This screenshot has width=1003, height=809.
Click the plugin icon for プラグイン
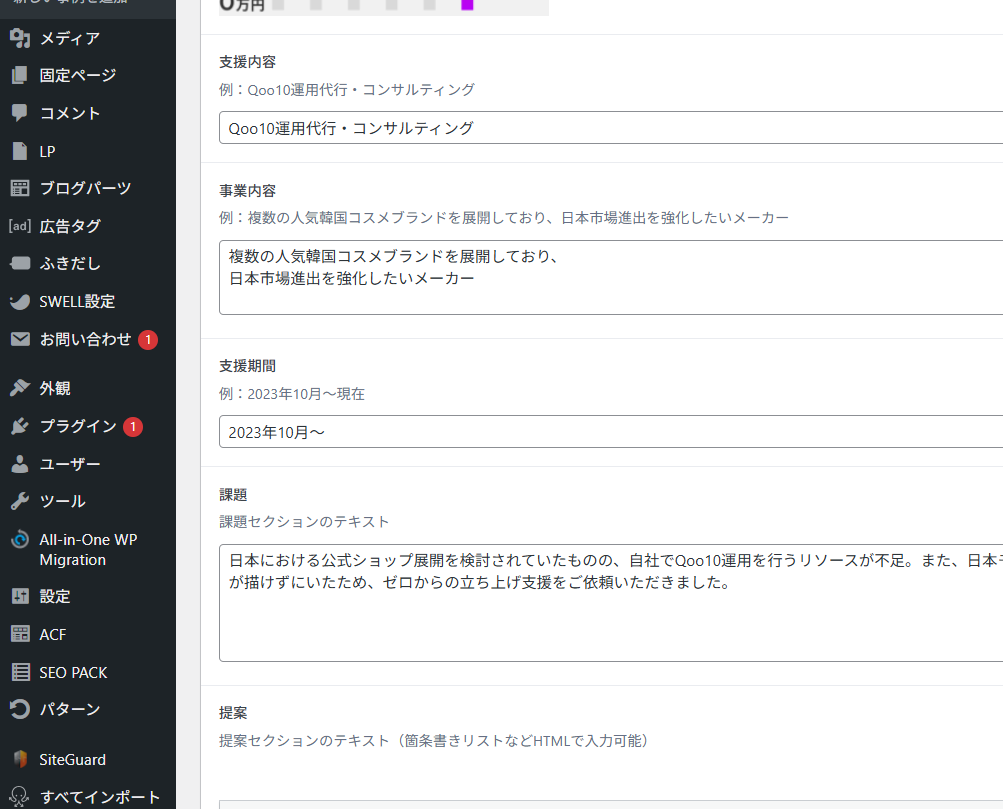(x=19, y=426)
